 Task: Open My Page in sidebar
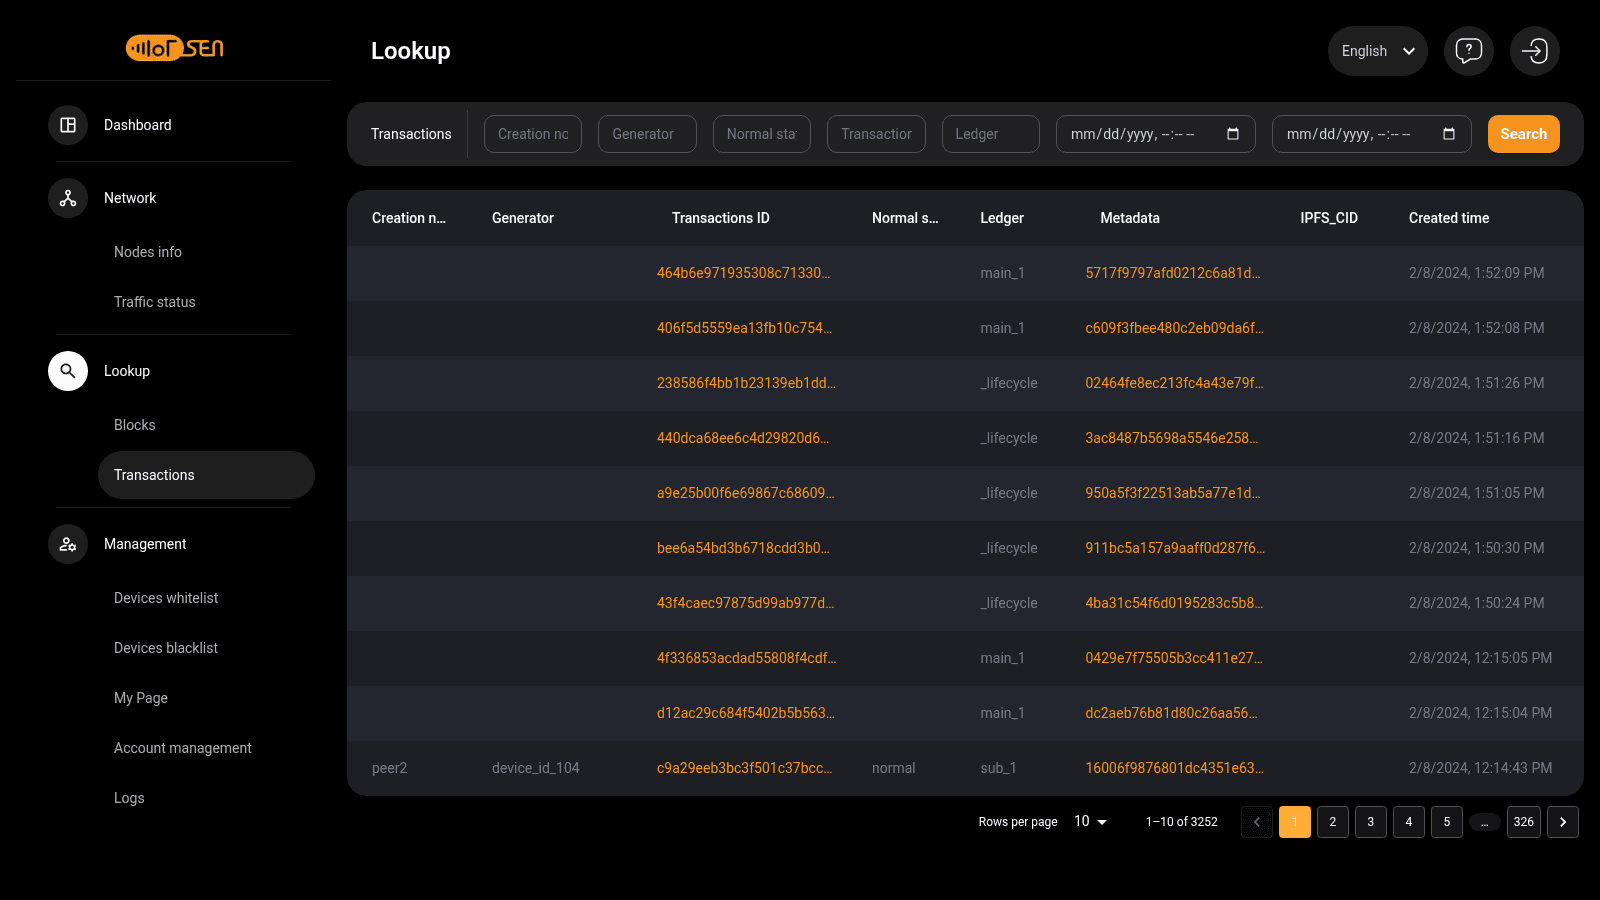[x=141, y=698]
